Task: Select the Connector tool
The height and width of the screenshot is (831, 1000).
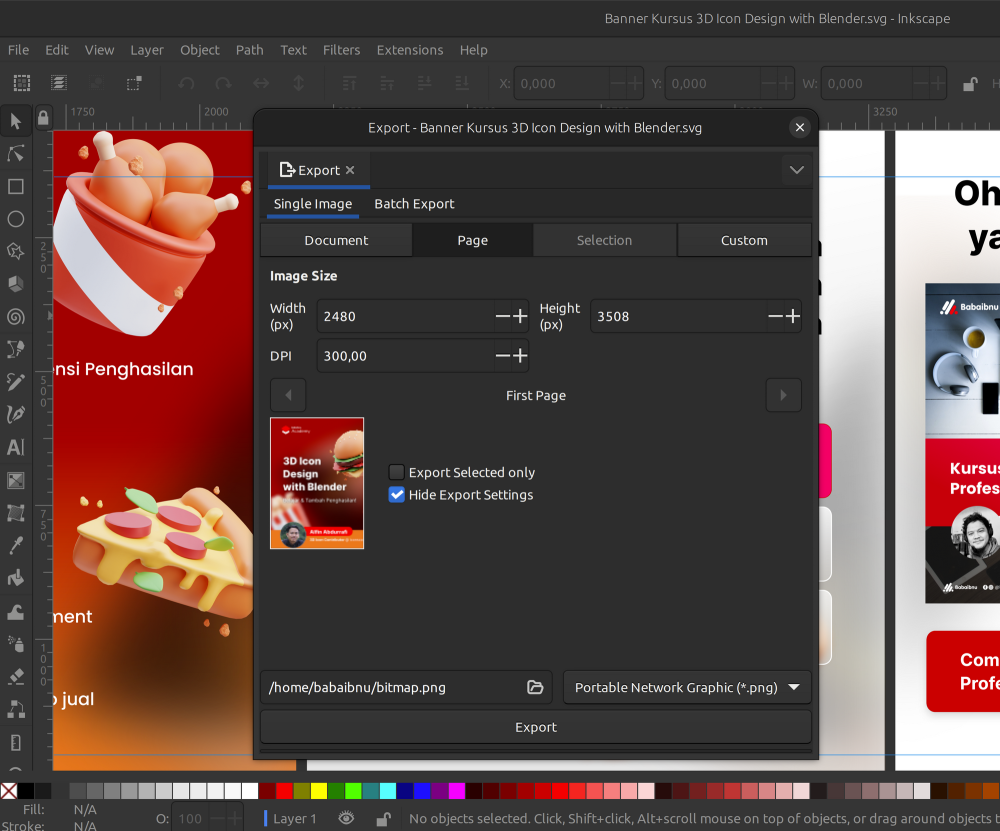Action: (16, 709)
